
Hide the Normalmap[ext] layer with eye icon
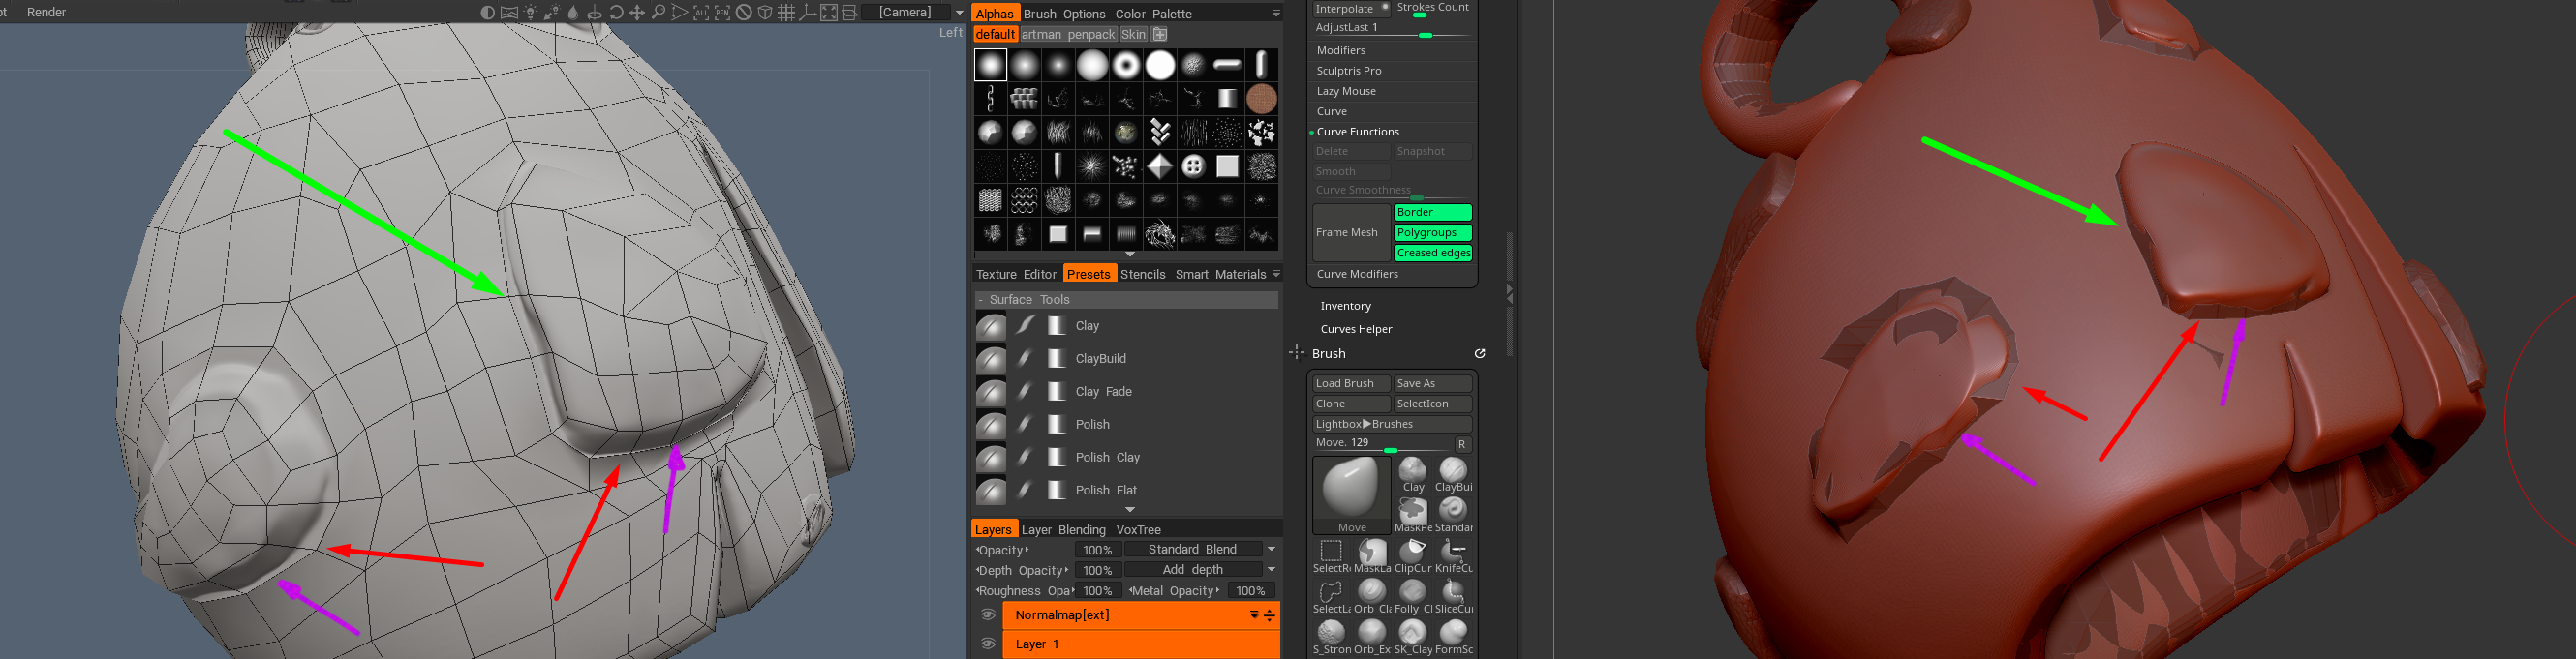(988, 615)
